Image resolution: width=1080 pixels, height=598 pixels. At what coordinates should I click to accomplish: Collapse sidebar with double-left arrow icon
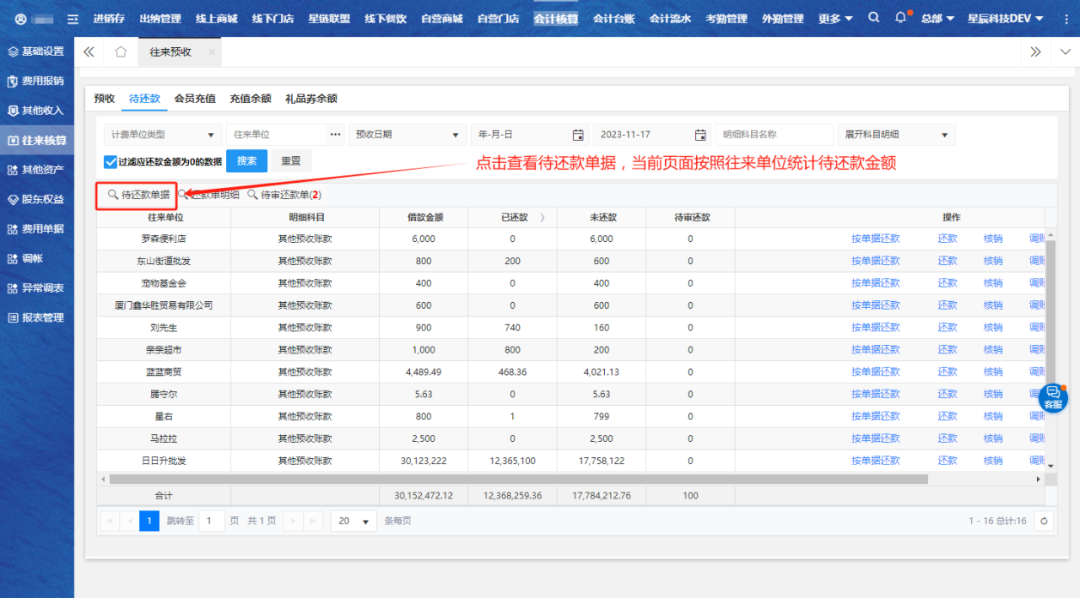tap(89, 52)
